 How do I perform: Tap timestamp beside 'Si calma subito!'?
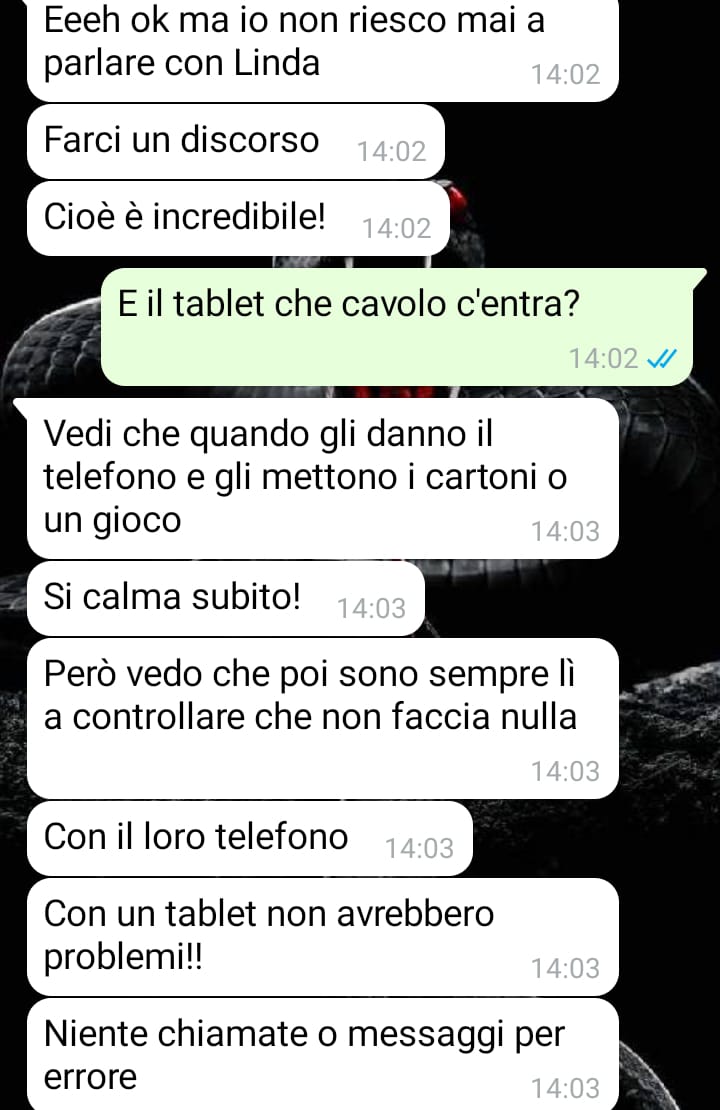tap(372, 609)
